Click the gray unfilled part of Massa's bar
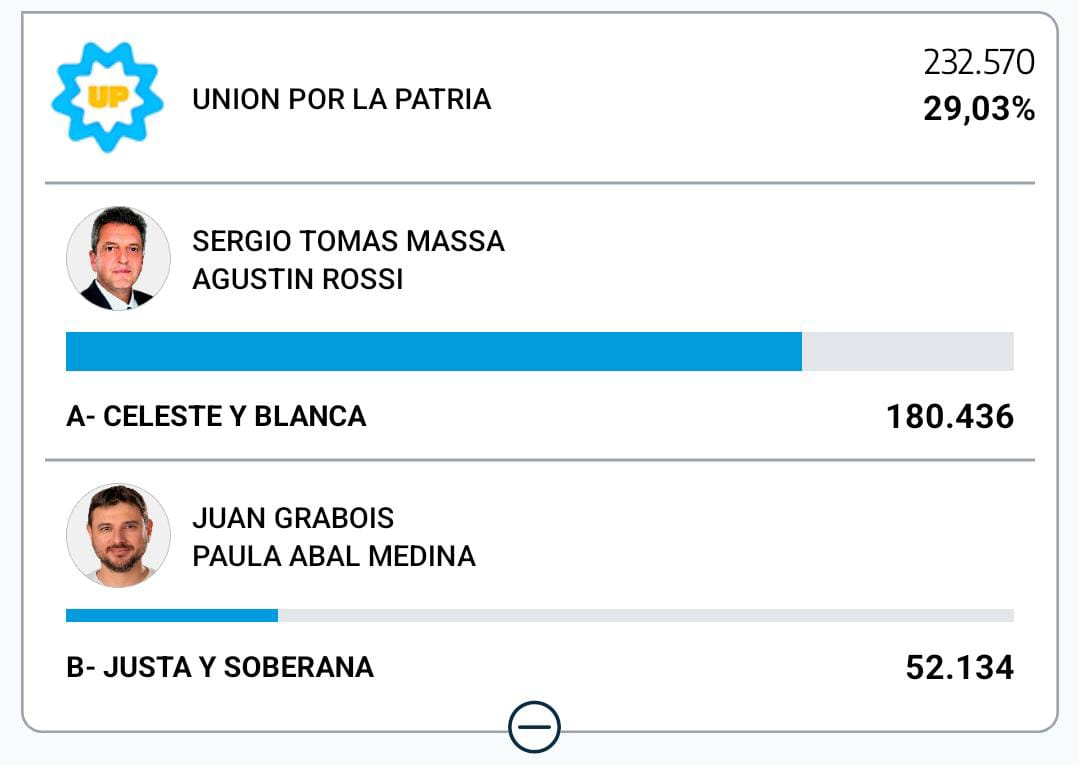 click(907, 352)
